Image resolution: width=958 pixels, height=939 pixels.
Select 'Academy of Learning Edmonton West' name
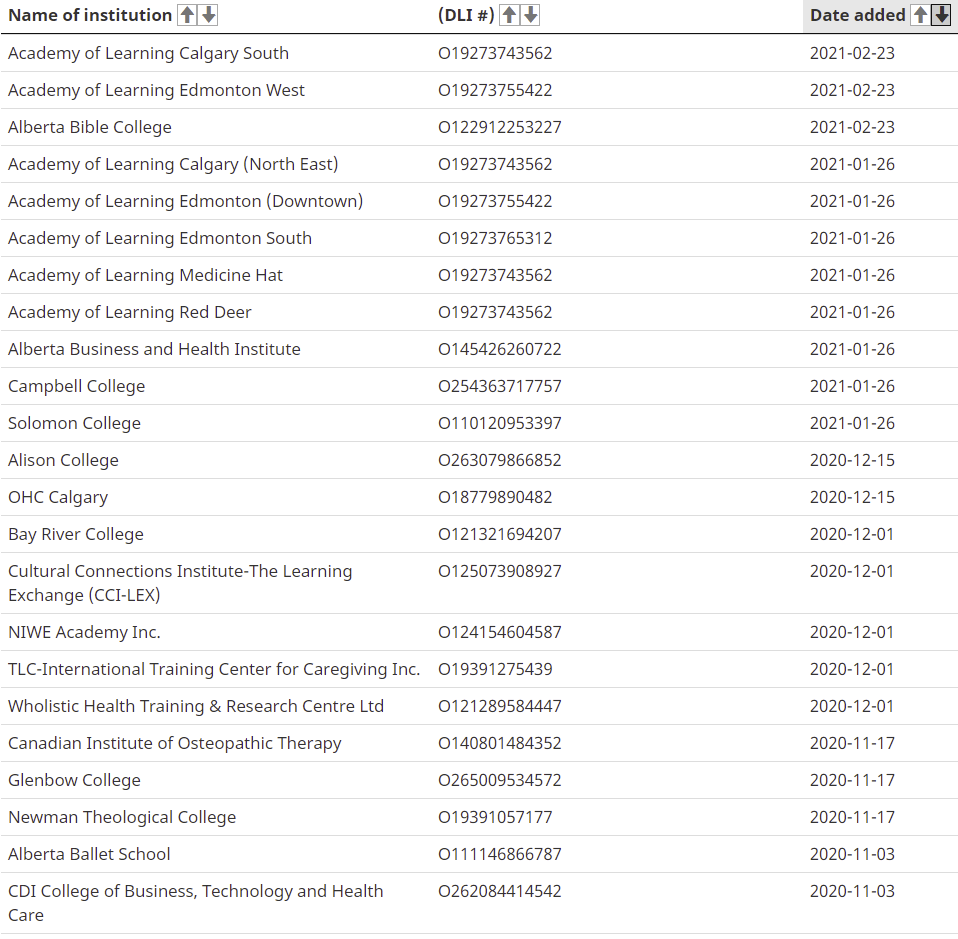(x=156, y=90)
